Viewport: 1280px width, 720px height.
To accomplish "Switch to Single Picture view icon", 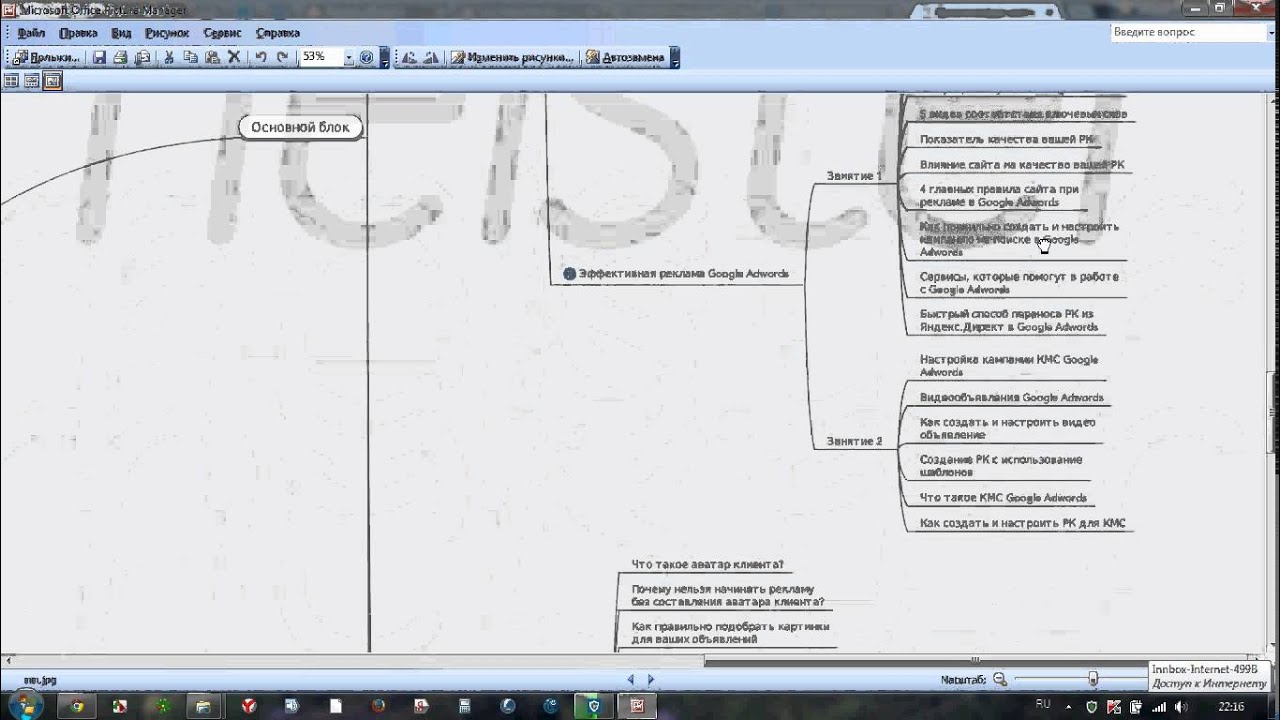I will (52, 81).
